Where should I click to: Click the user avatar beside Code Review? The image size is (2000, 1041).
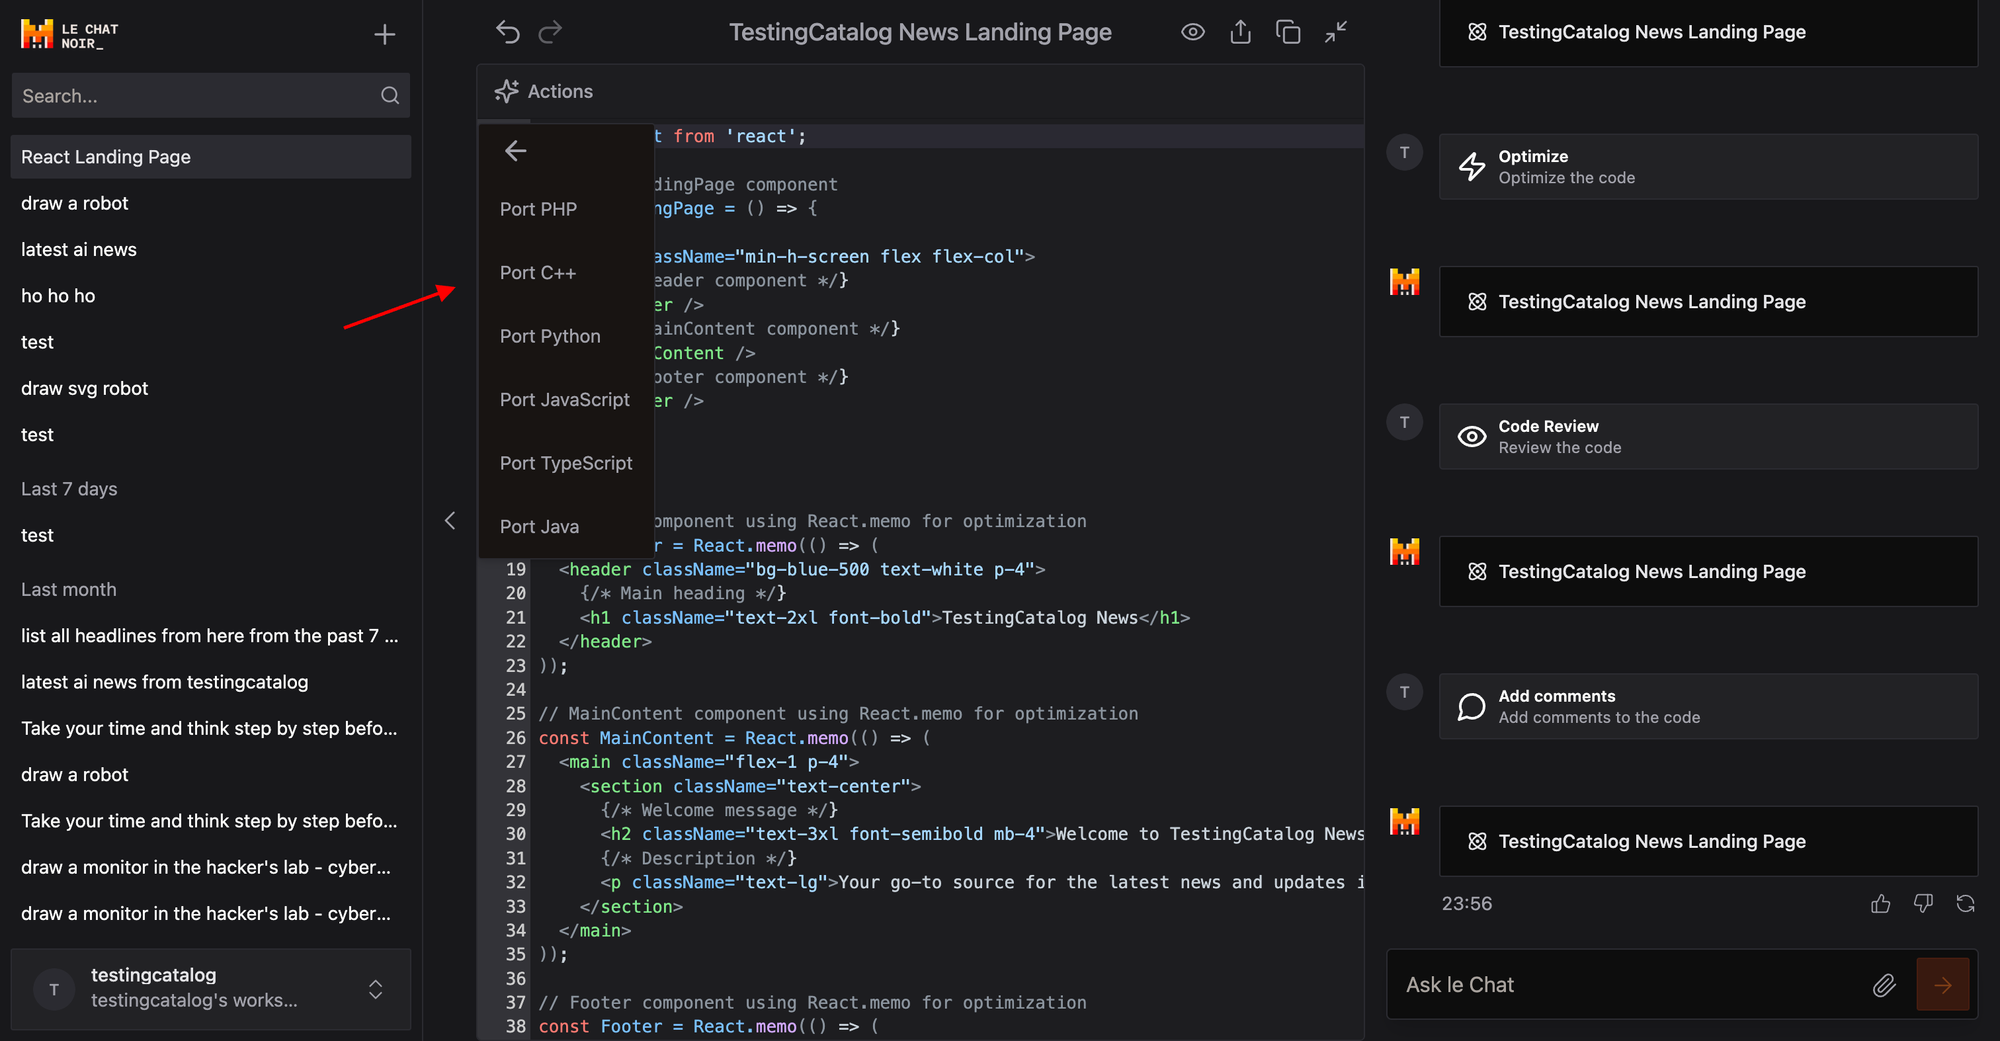coord(1405,423)
